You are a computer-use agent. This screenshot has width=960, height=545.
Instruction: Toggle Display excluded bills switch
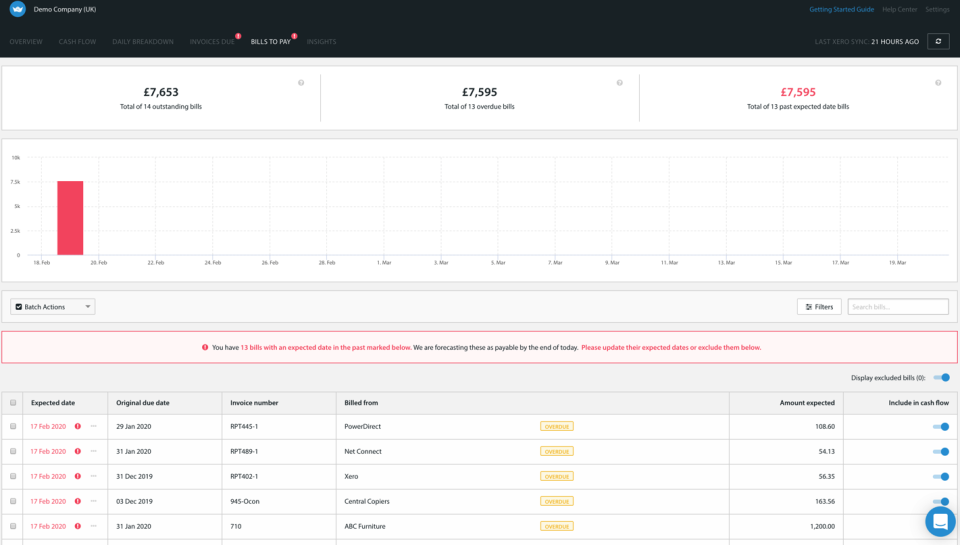(x=942, y=378)
